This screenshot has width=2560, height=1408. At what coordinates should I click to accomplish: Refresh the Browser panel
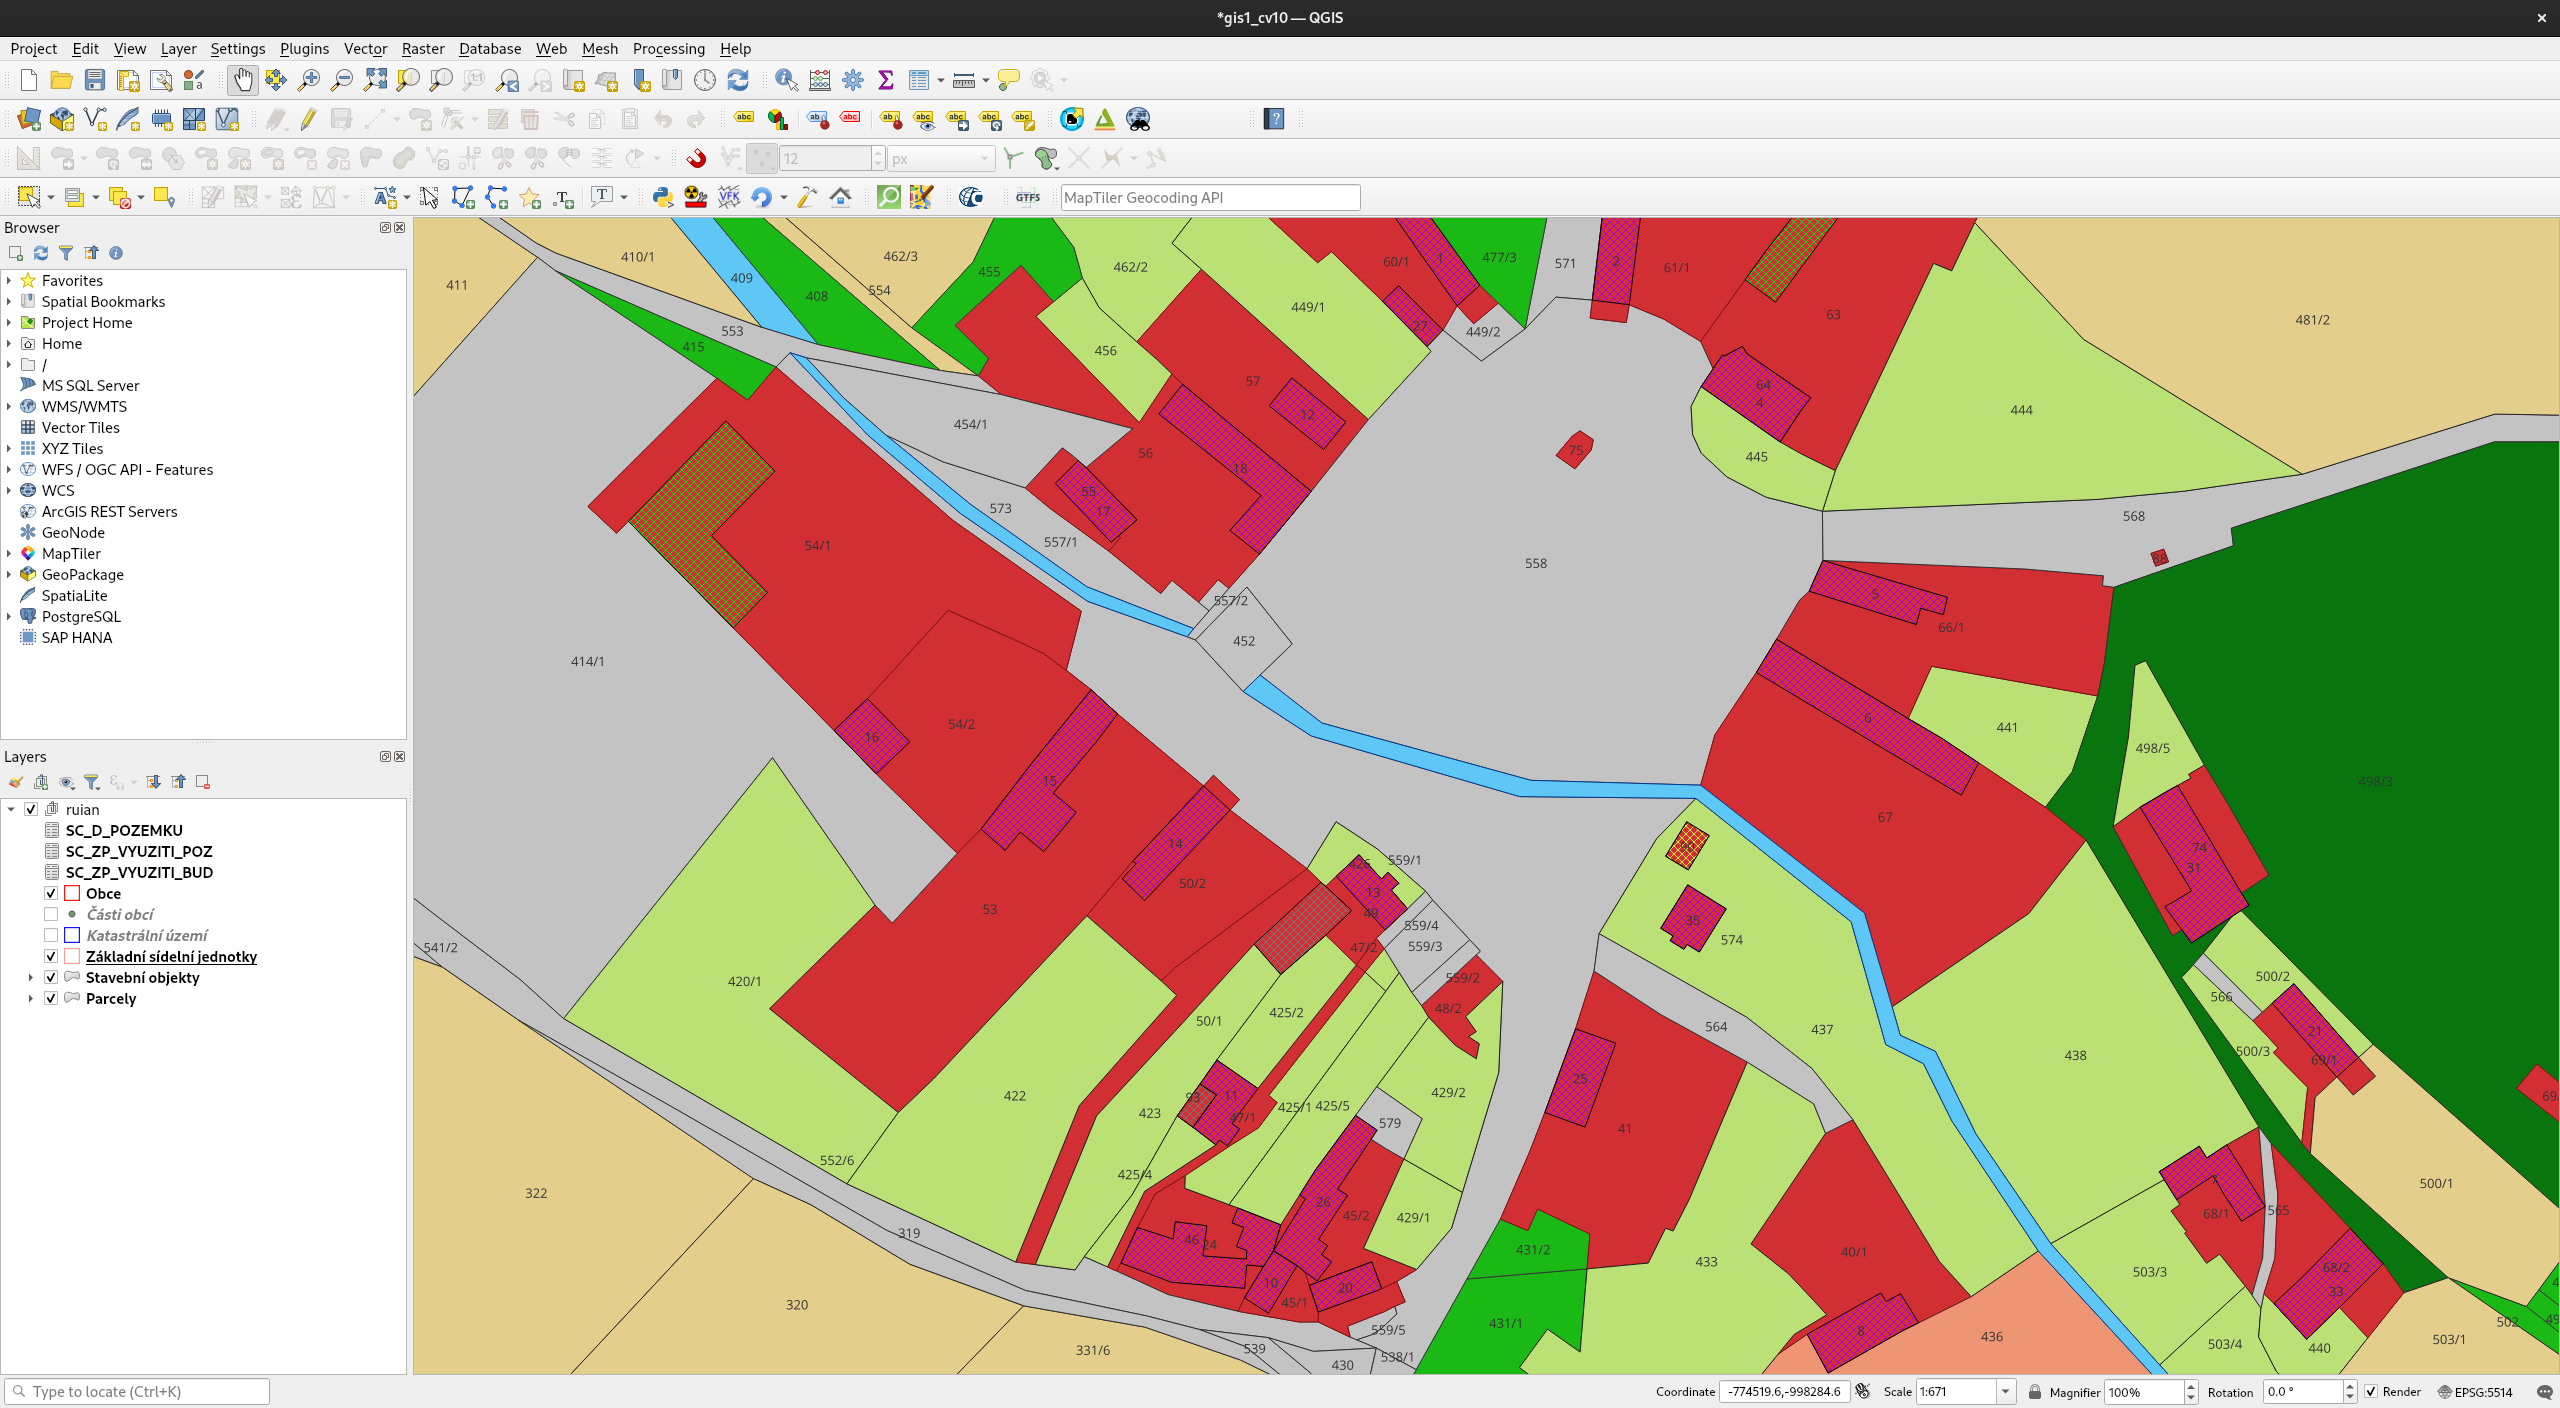tap(41, 253)
